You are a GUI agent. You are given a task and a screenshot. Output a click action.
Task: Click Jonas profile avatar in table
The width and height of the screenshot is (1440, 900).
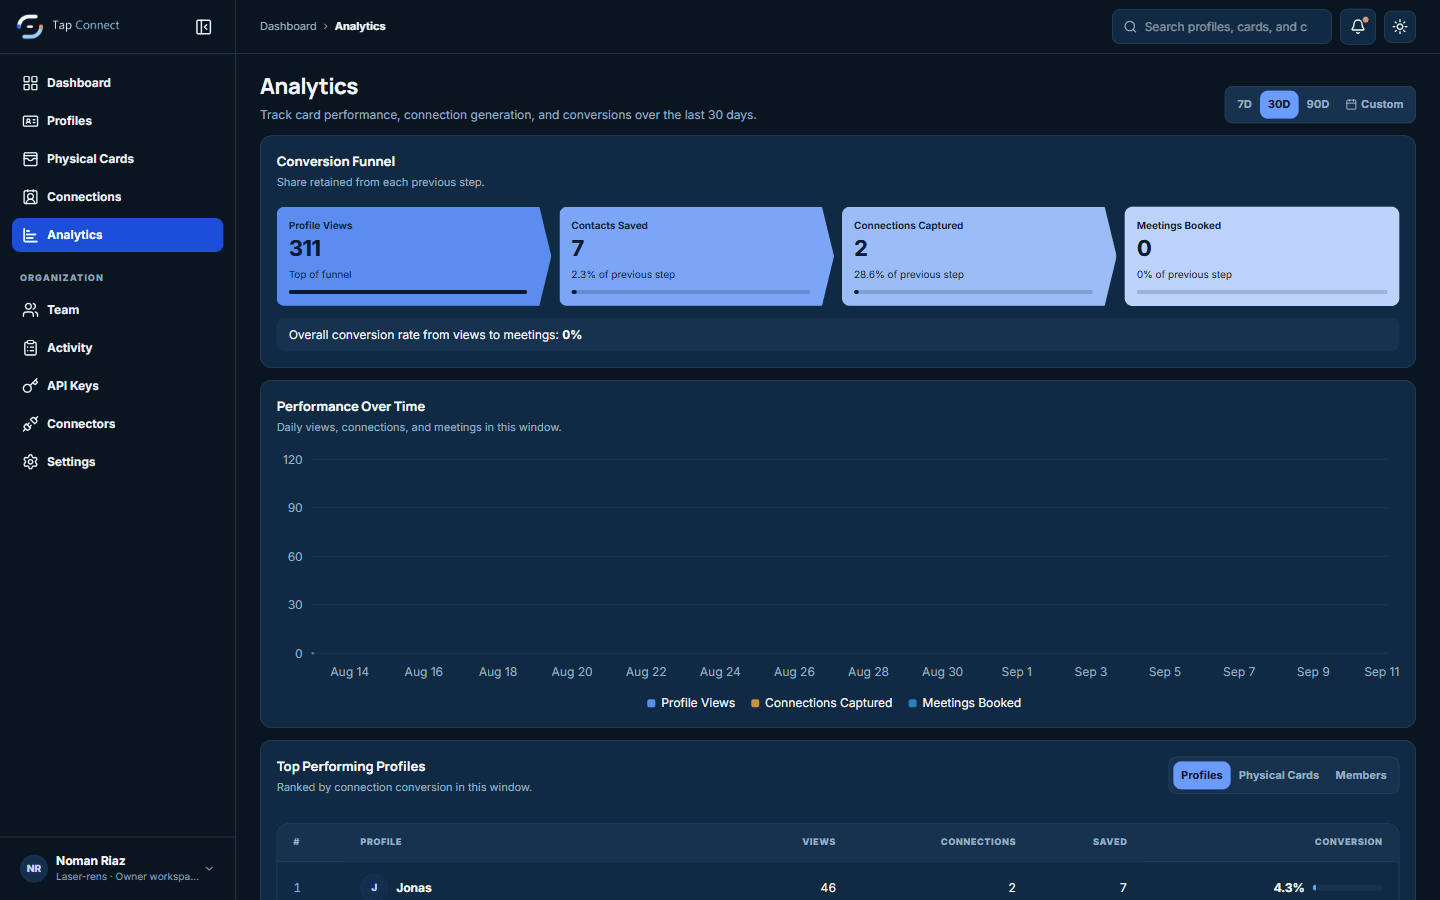point(374,887)
